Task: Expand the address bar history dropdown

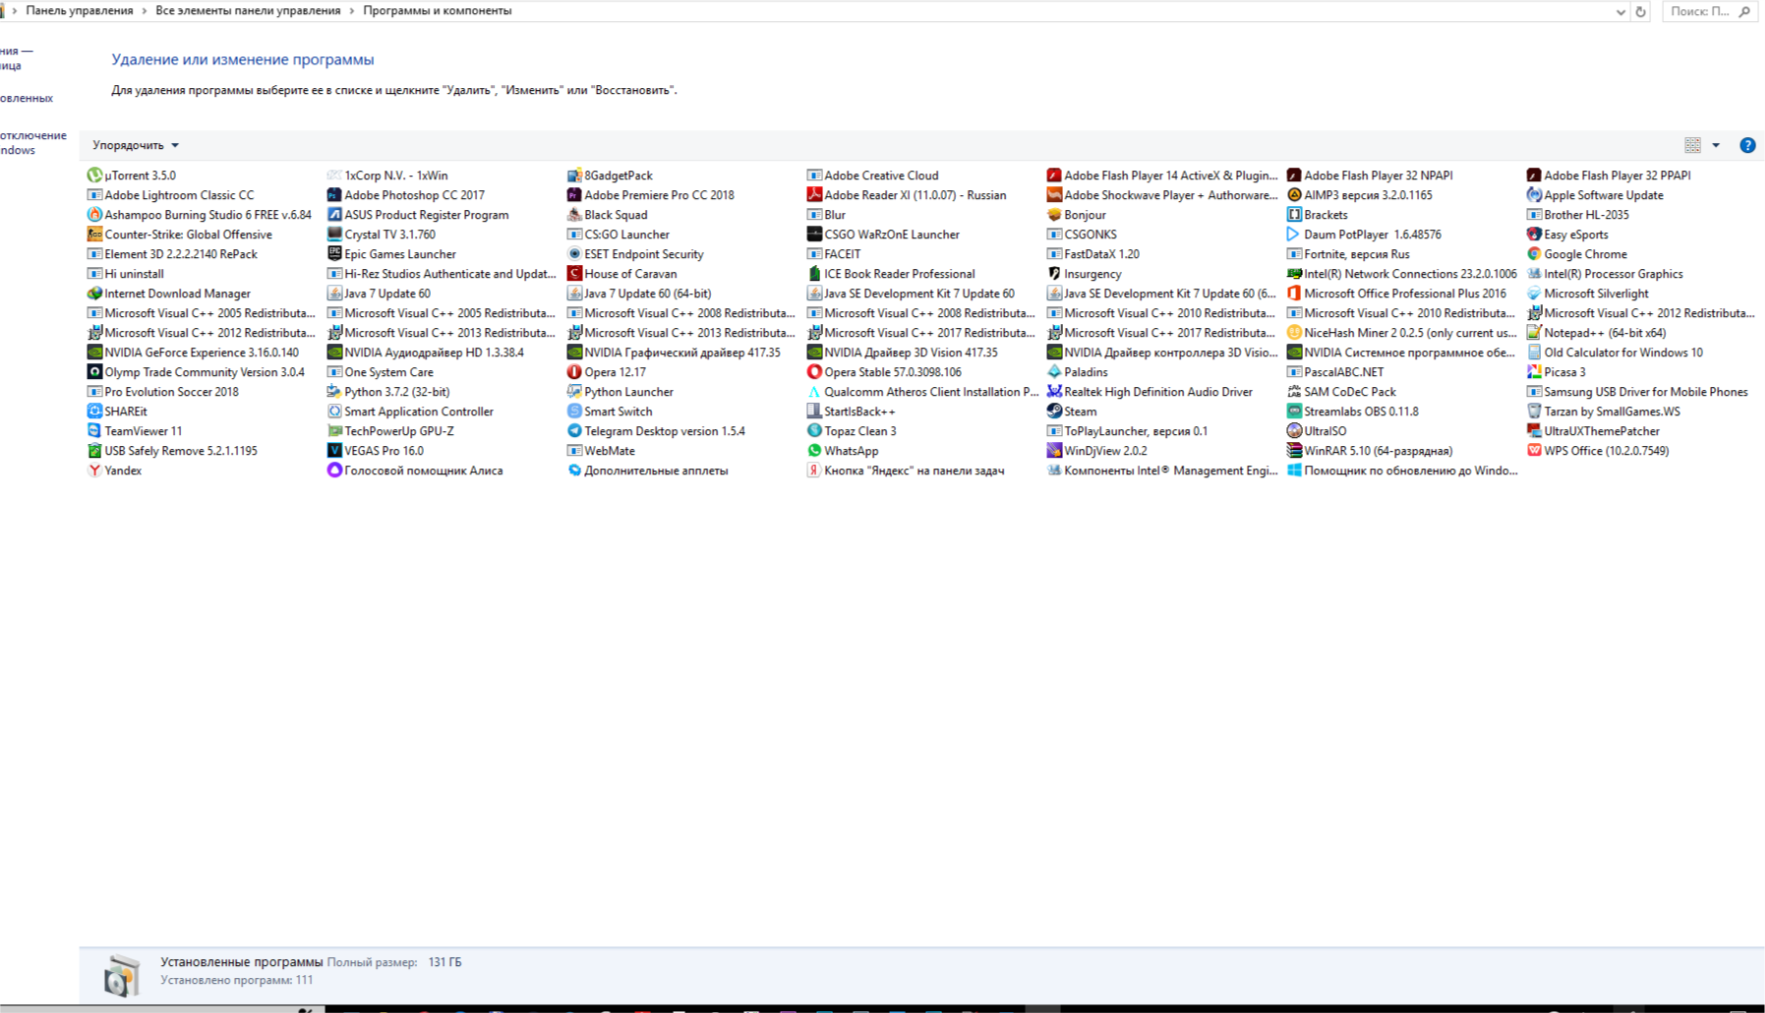Action: [x=1621, y=12]
